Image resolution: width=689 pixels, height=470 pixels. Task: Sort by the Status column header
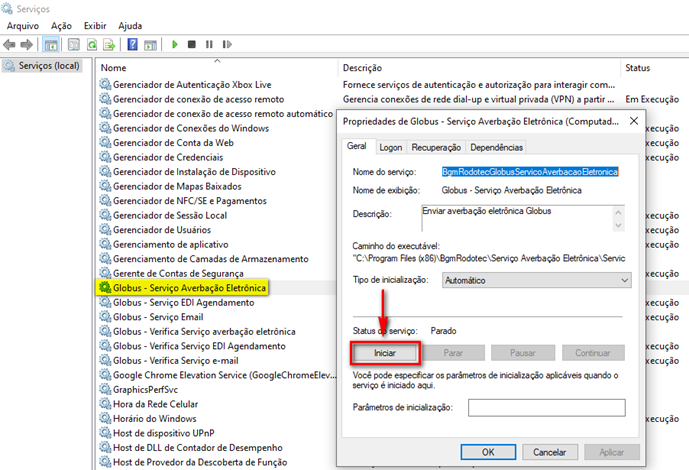655,68
